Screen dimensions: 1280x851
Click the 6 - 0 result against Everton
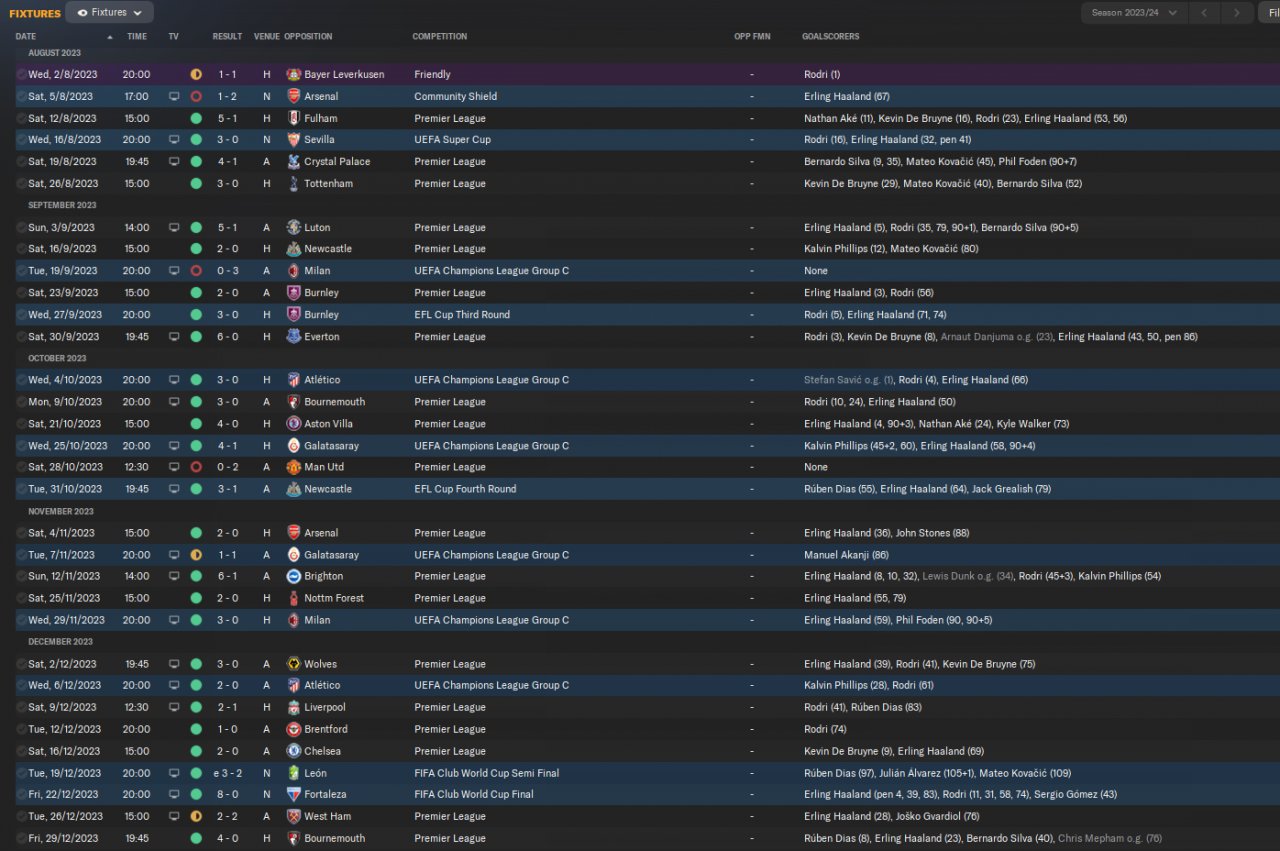pos(227,337)
